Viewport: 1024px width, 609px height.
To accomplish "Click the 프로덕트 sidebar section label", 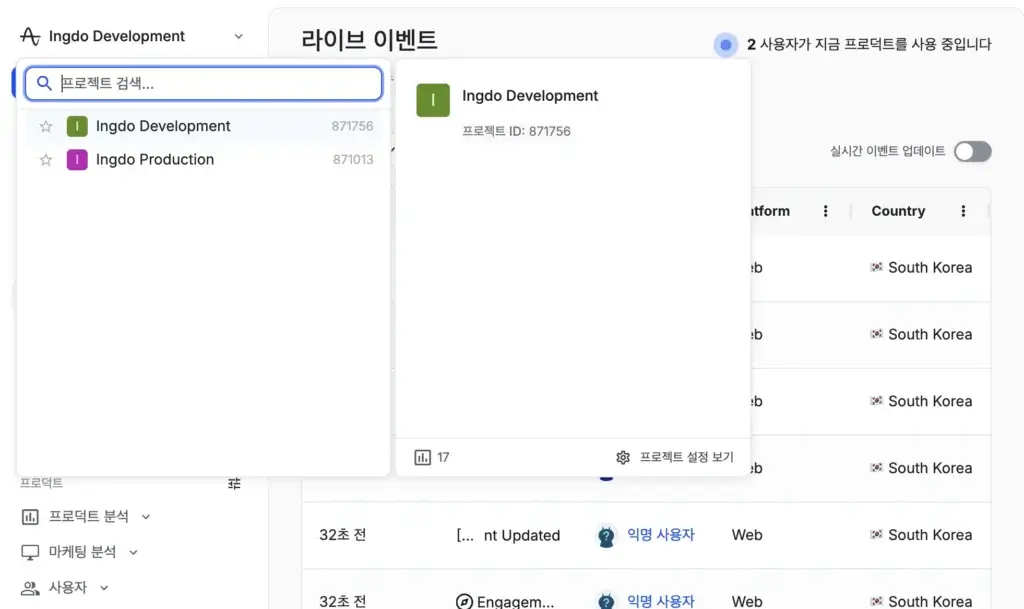I will [41, 483].
